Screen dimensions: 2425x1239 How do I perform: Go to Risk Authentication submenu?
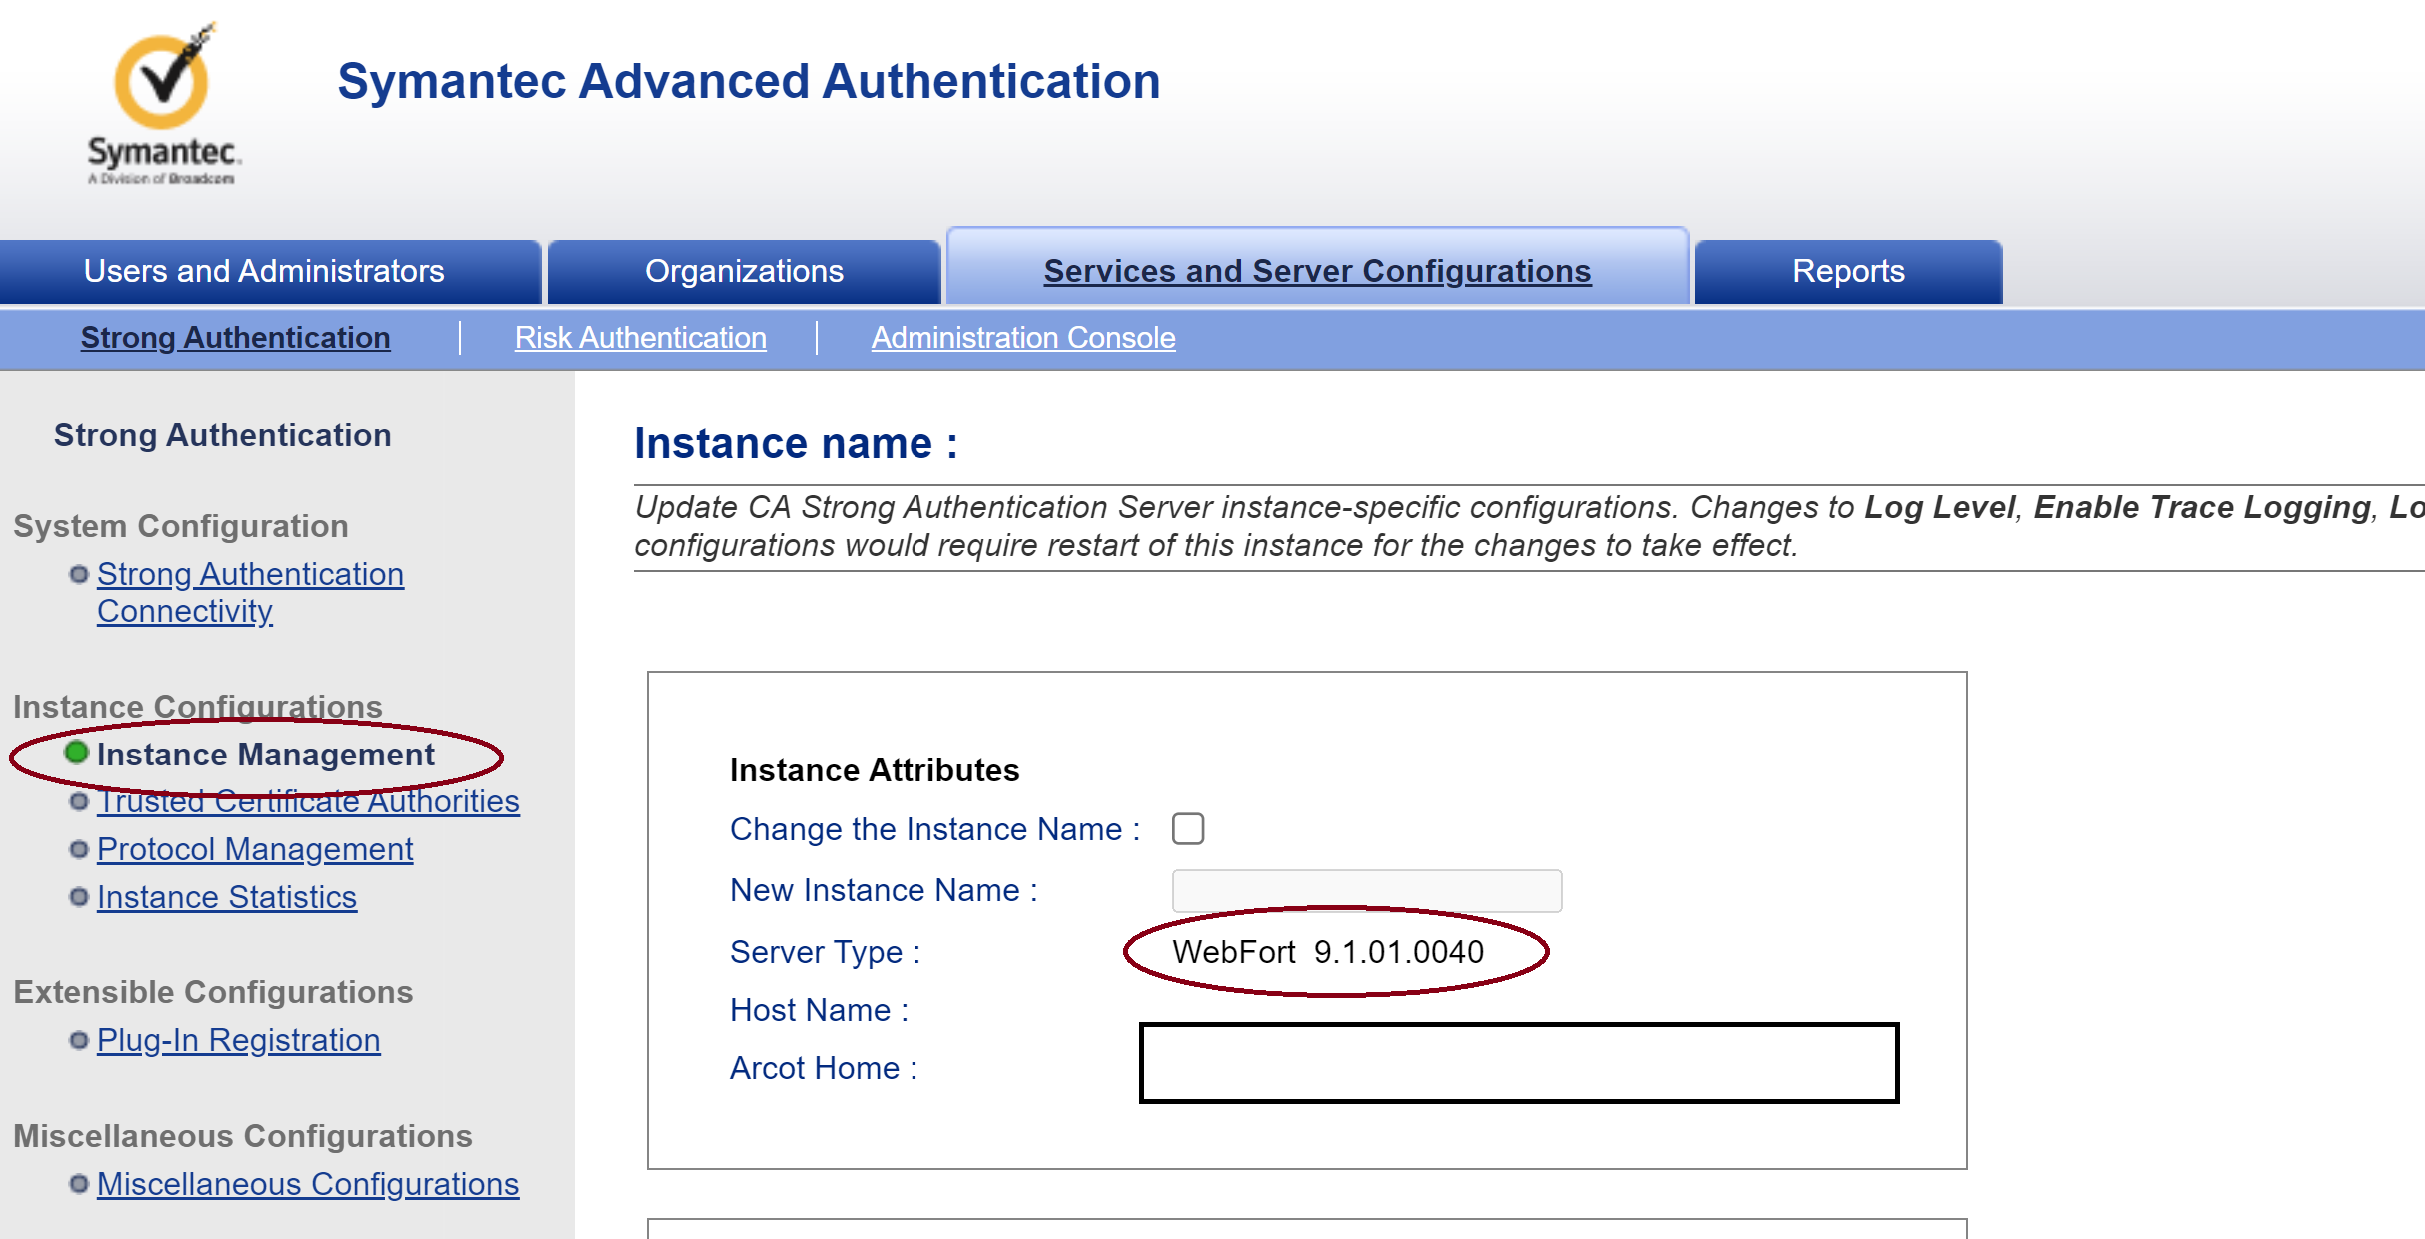point(640,338)
